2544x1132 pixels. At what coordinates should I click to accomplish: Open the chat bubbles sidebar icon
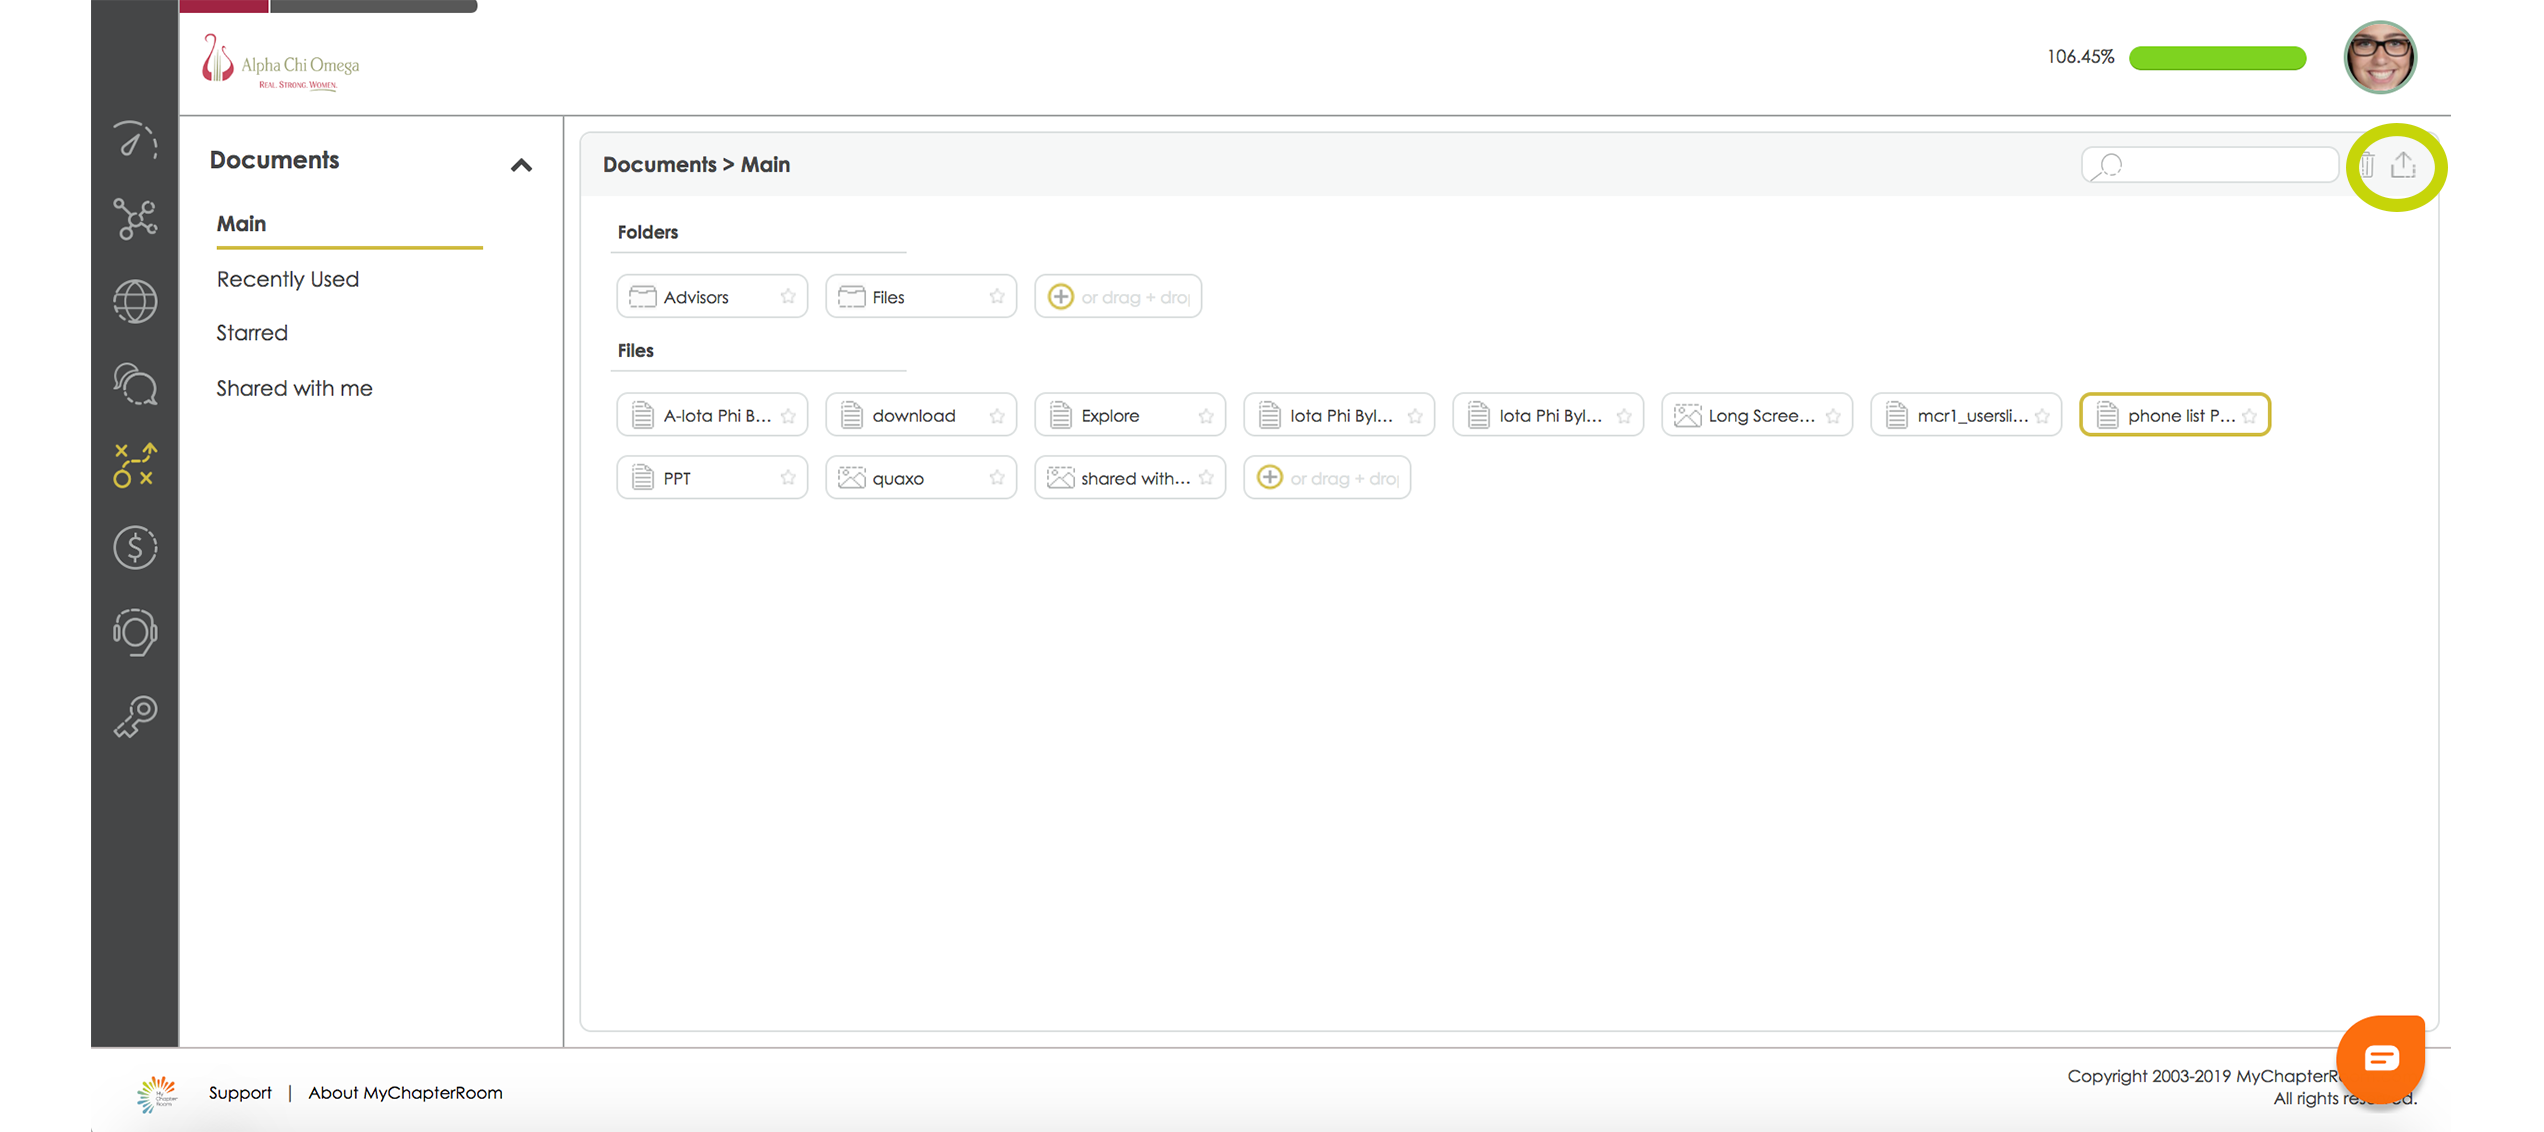click(x=134, y=384)
